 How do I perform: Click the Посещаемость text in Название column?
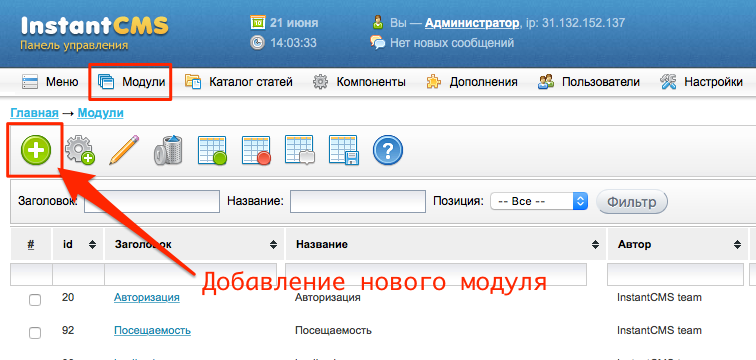click(333, 331)
